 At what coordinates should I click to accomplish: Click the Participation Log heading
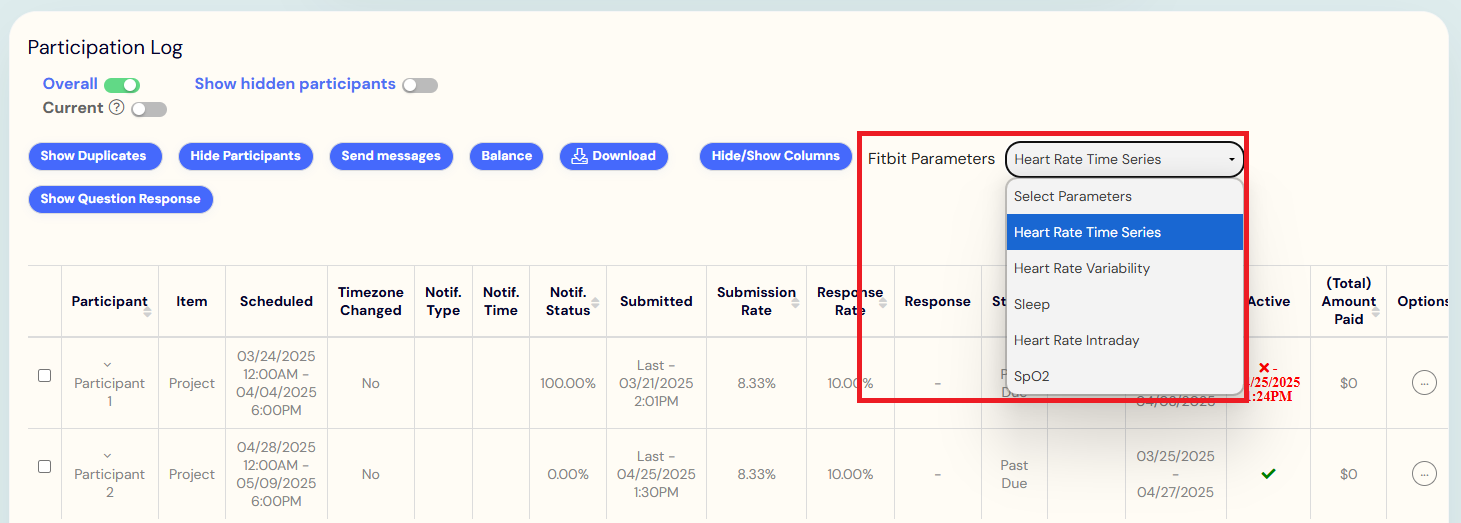click(x=105, y=47)
